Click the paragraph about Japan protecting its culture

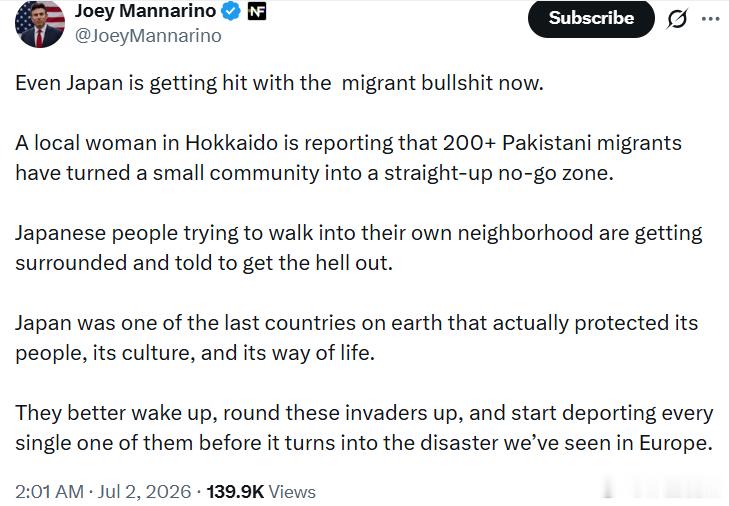click(357, 338)
